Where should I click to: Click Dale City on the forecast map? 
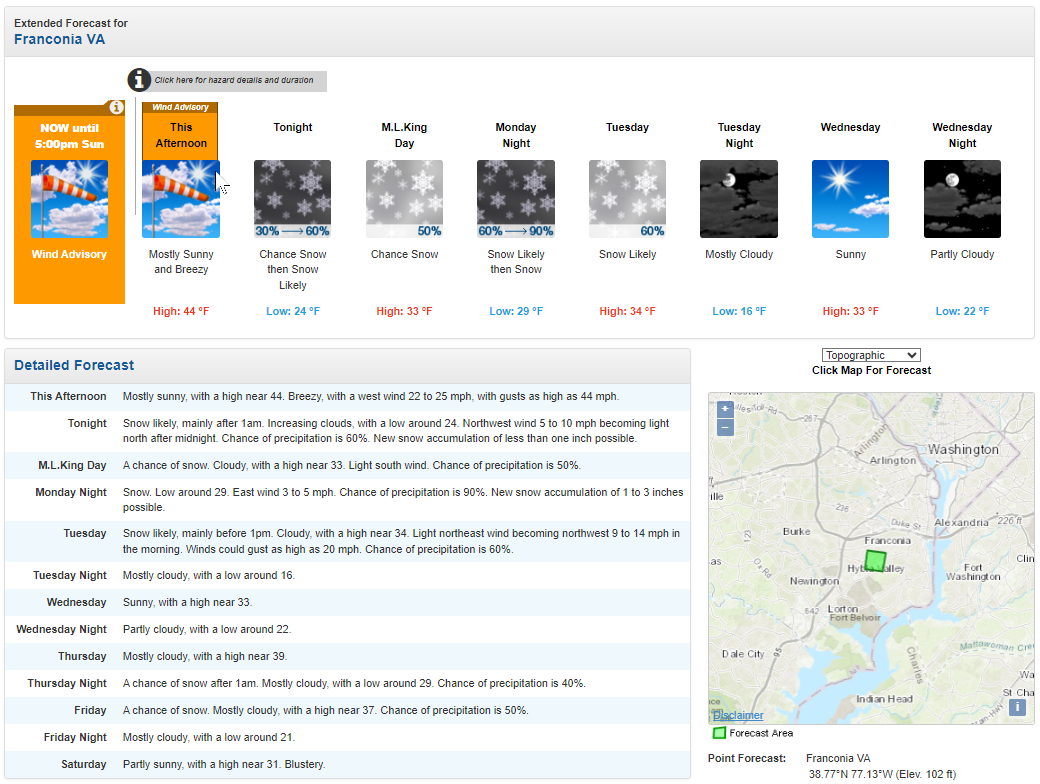tap(743, 653)
